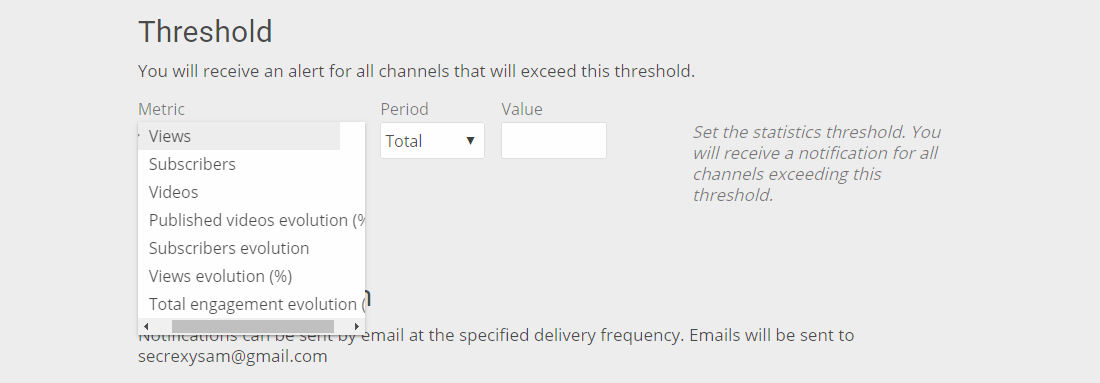Select Views evolution (%) metric
1100x383 pixels.
click(251, 276)
